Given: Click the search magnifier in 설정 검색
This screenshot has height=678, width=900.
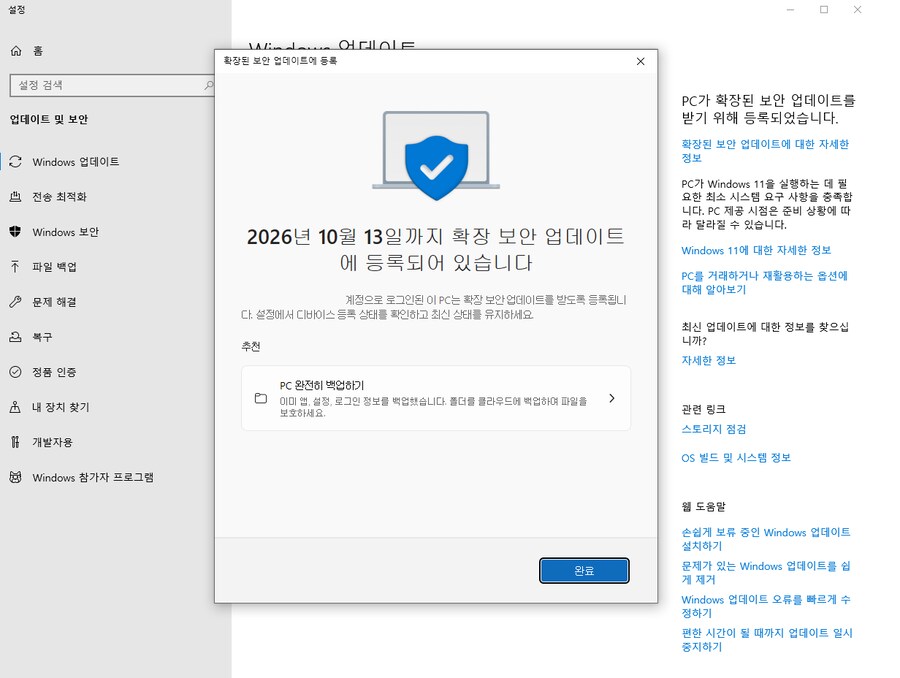Looking at the screenshot, I should click(206, 86).
